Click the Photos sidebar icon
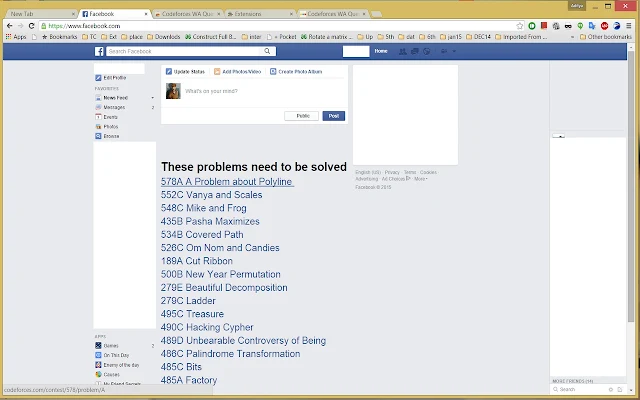The width and height of the screenshot is (640, 400). (x=98, y=127)
